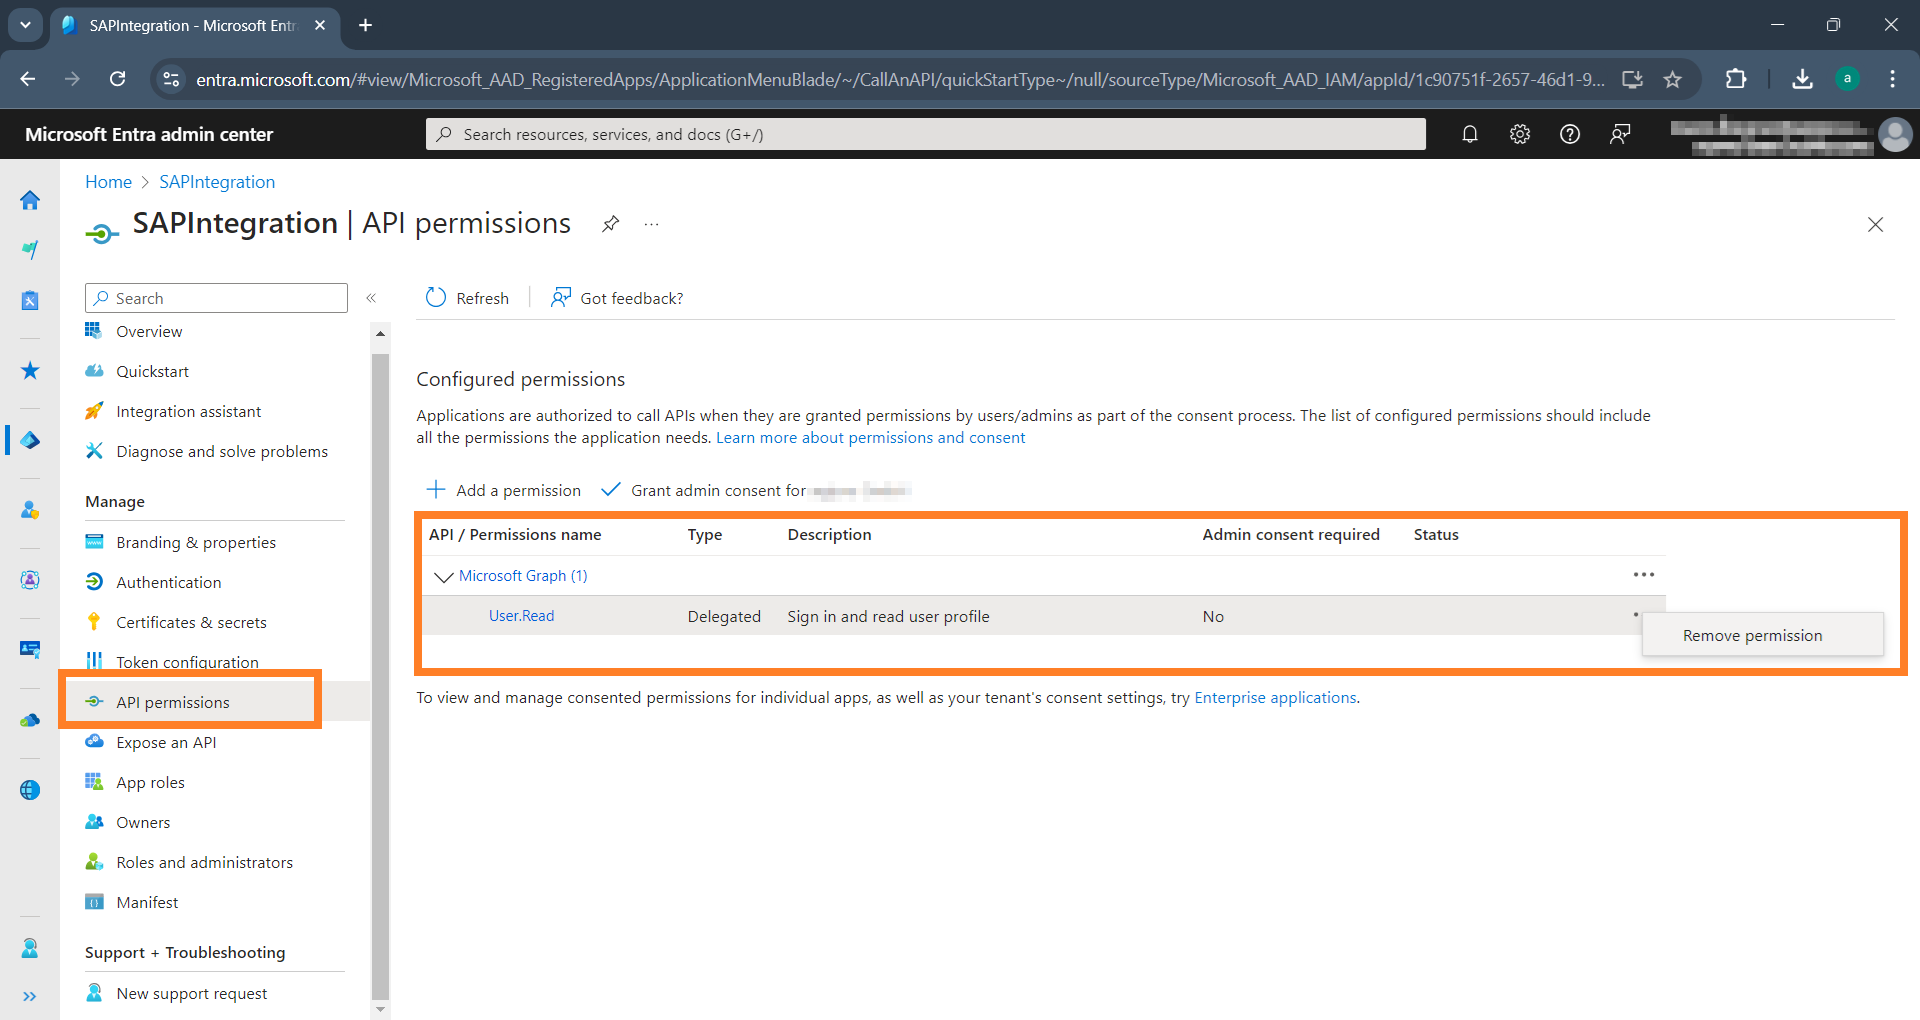Pin the API permissions blade
This screenshot has height=1020, width=1920.
pyautogui.click(x=610, y=224)
